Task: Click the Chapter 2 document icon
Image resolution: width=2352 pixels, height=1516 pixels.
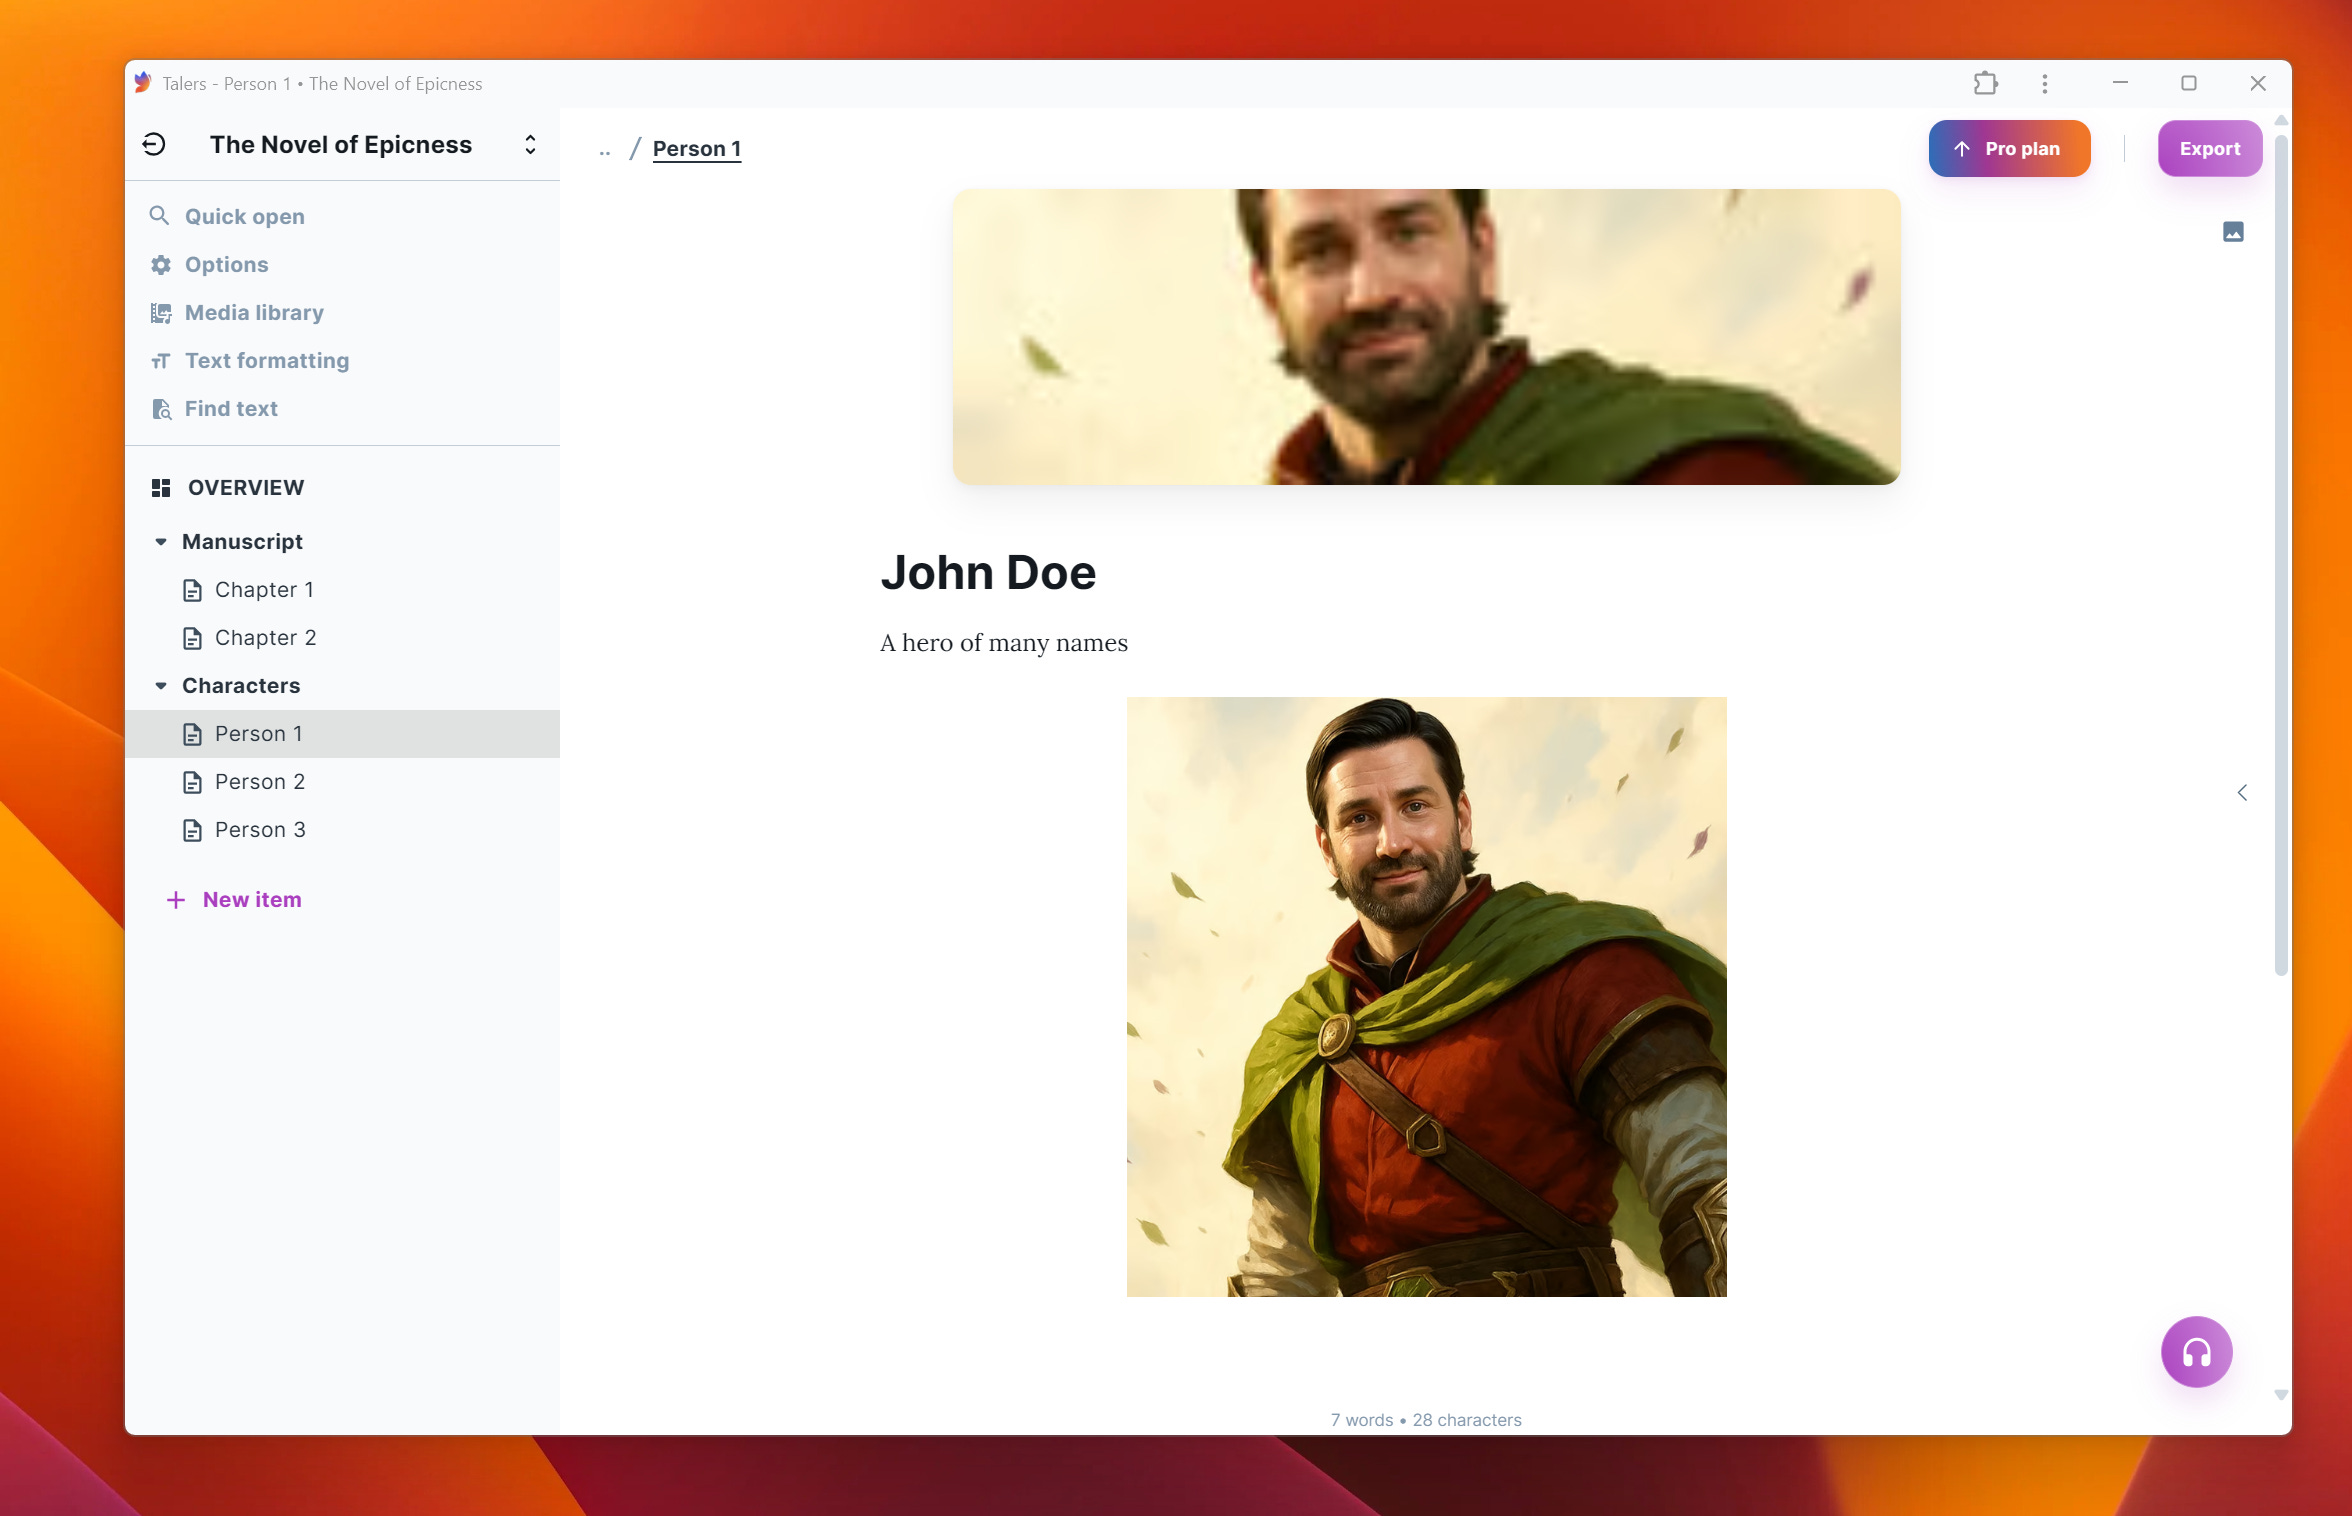Action: point(192,638)
